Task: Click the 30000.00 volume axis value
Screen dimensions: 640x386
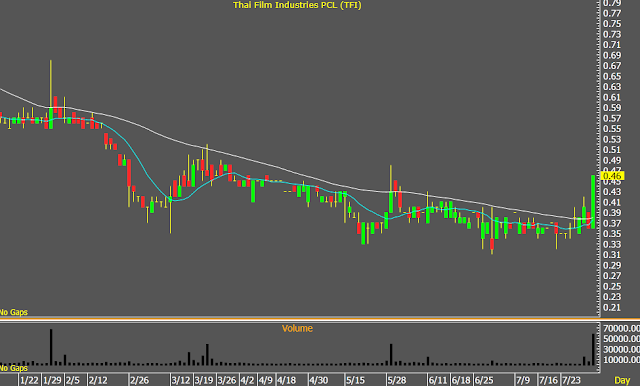Action: [621, 350]
